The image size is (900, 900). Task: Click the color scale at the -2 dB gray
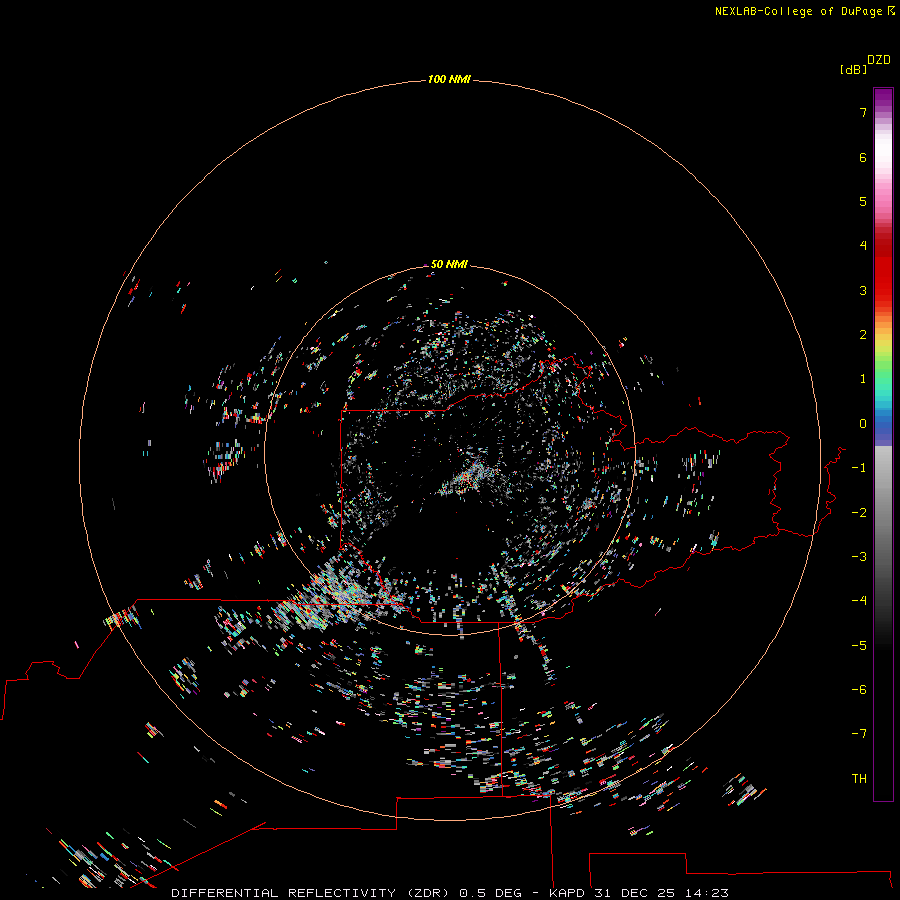tap(883, 513)
